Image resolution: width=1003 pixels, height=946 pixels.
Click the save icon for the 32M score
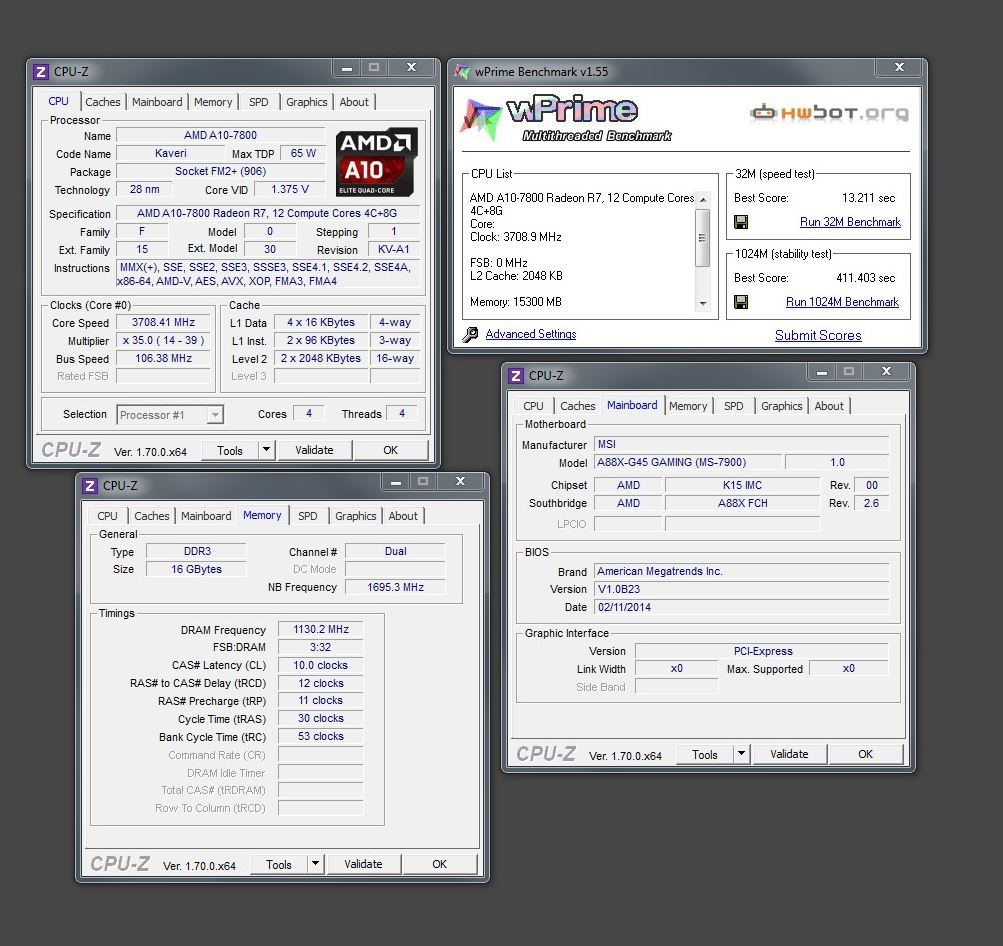(741, 222)
